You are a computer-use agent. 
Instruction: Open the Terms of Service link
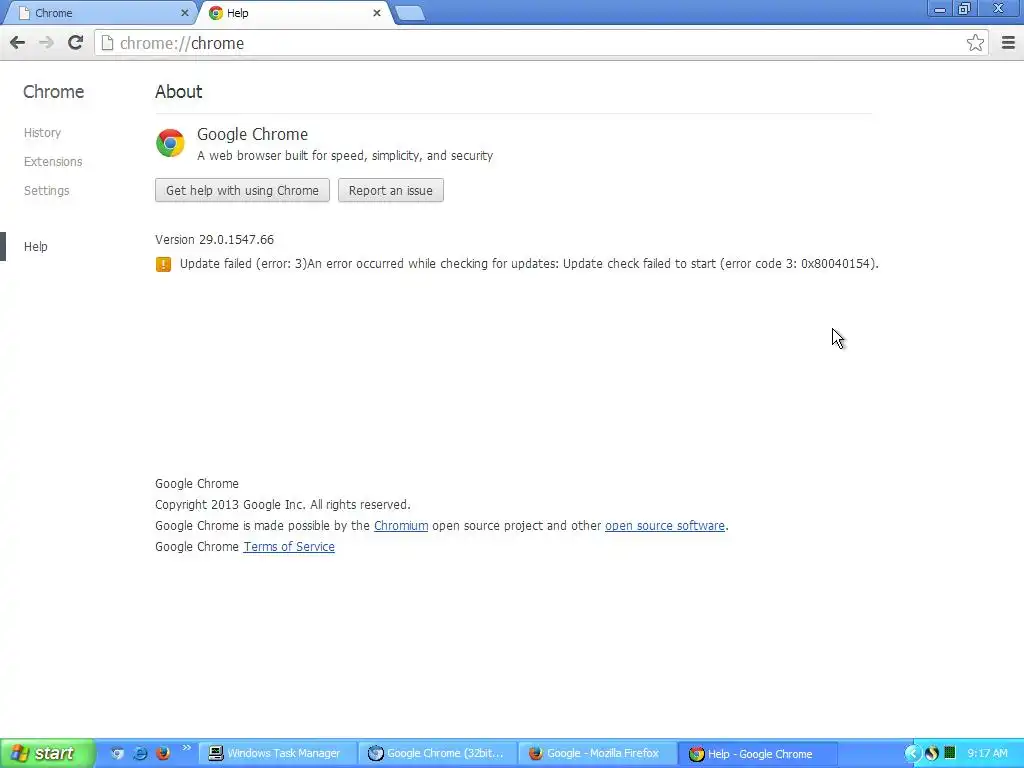pos(289,547)
